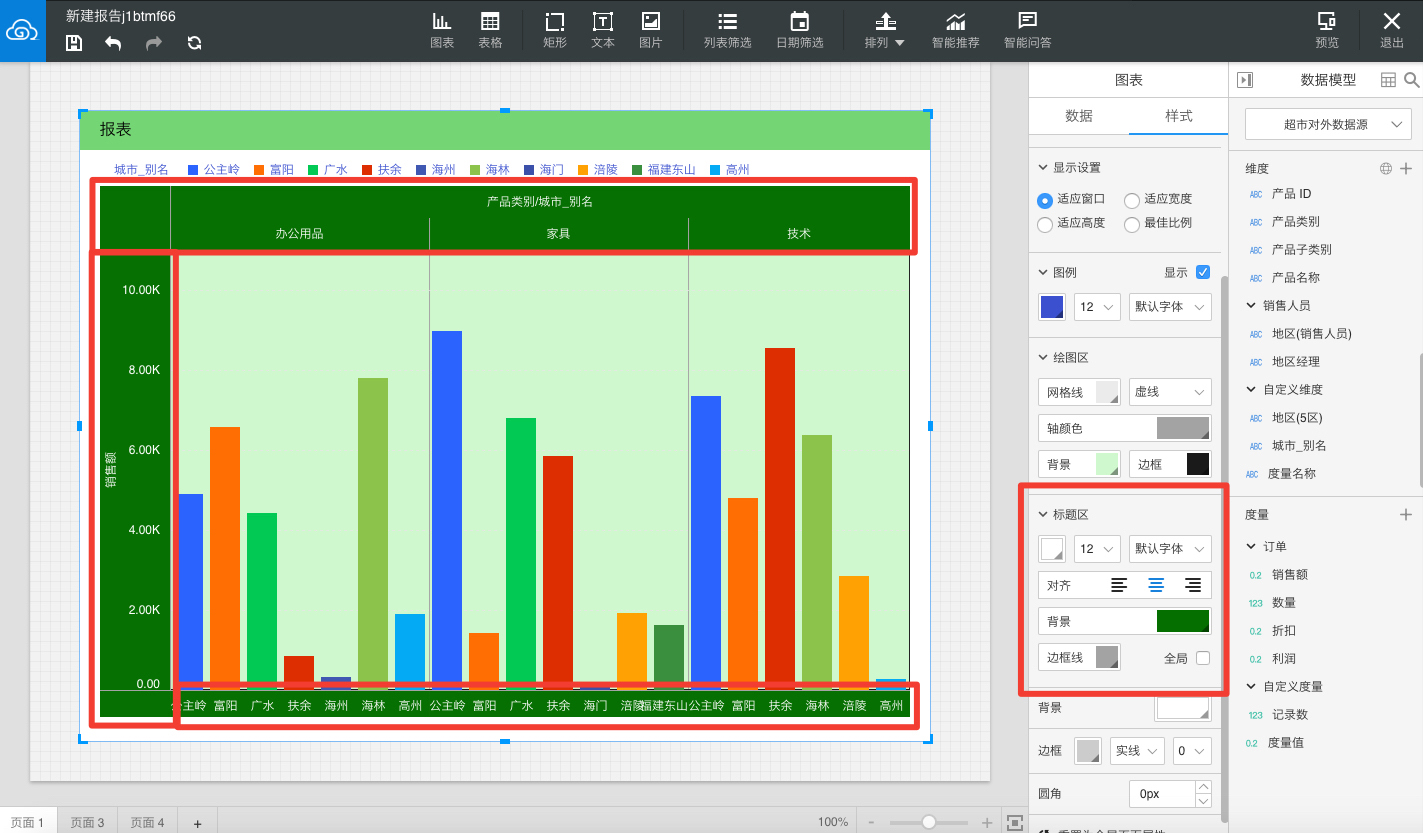Pick the 标题区 green 背景 color
The height and width of the screenshot is (833, 1423).
click(1183, 621)
